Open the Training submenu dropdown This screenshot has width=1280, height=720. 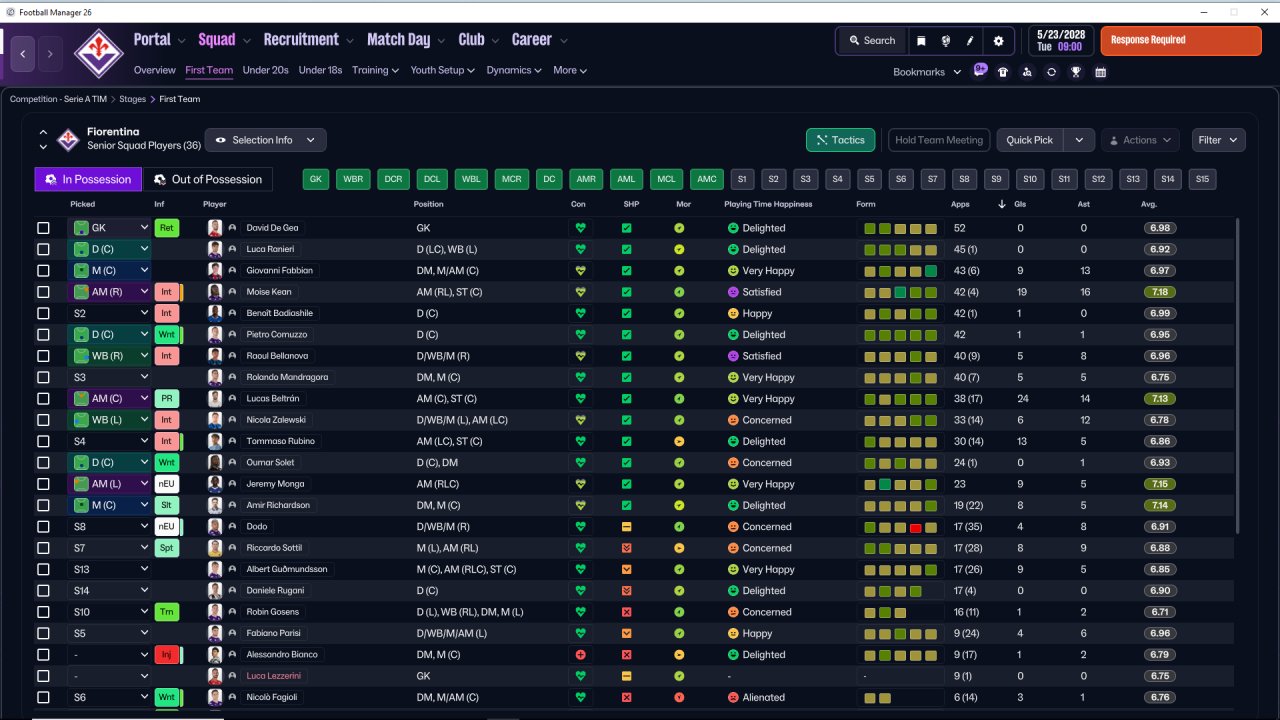(376, 71)
